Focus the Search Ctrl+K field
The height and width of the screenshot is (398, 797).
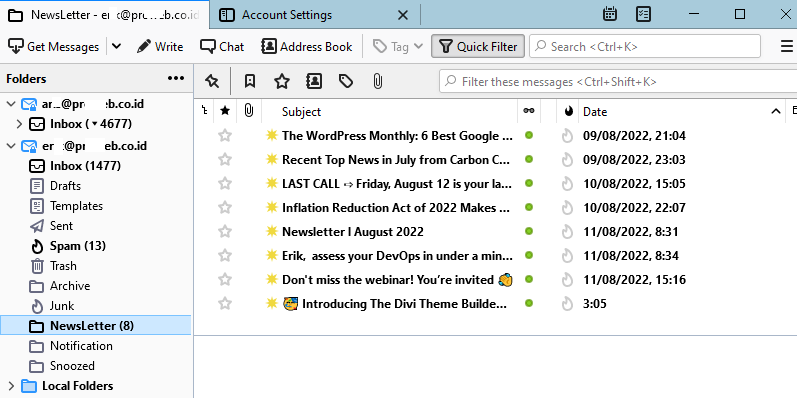[645, 47]
